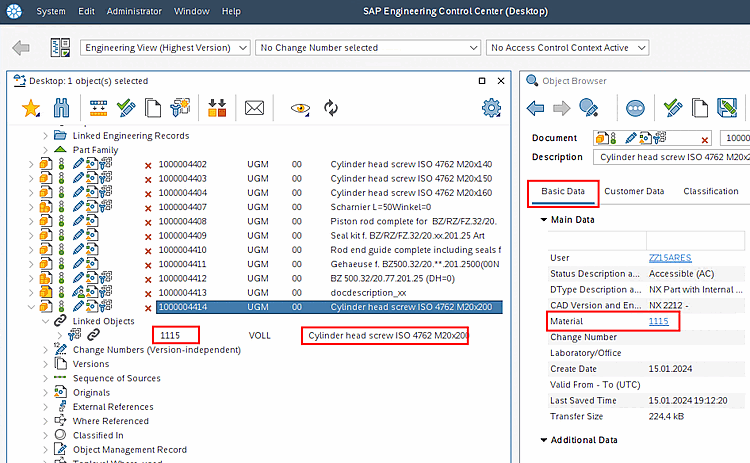Click the green check pencil icon in Object Browser

[673, 108]
